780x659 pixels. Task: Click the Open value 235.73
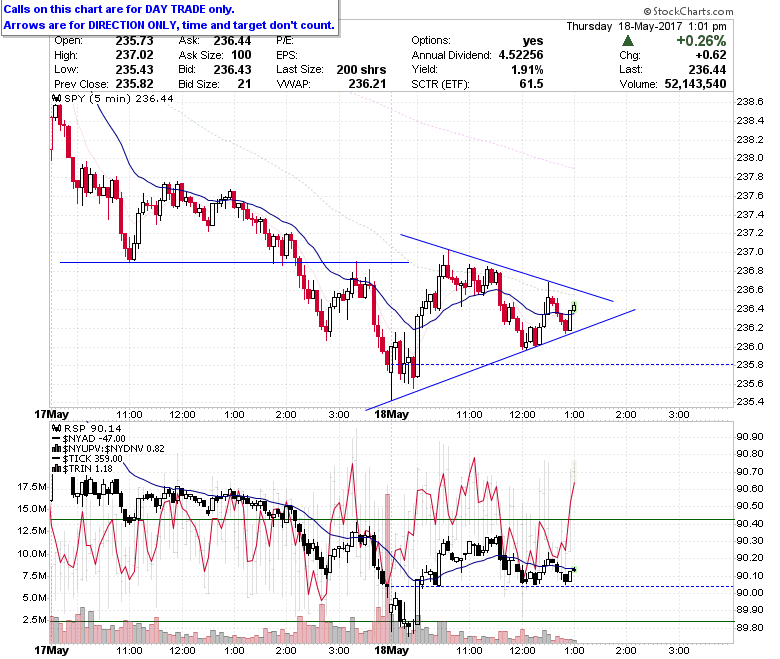click(x=134, y=41)
